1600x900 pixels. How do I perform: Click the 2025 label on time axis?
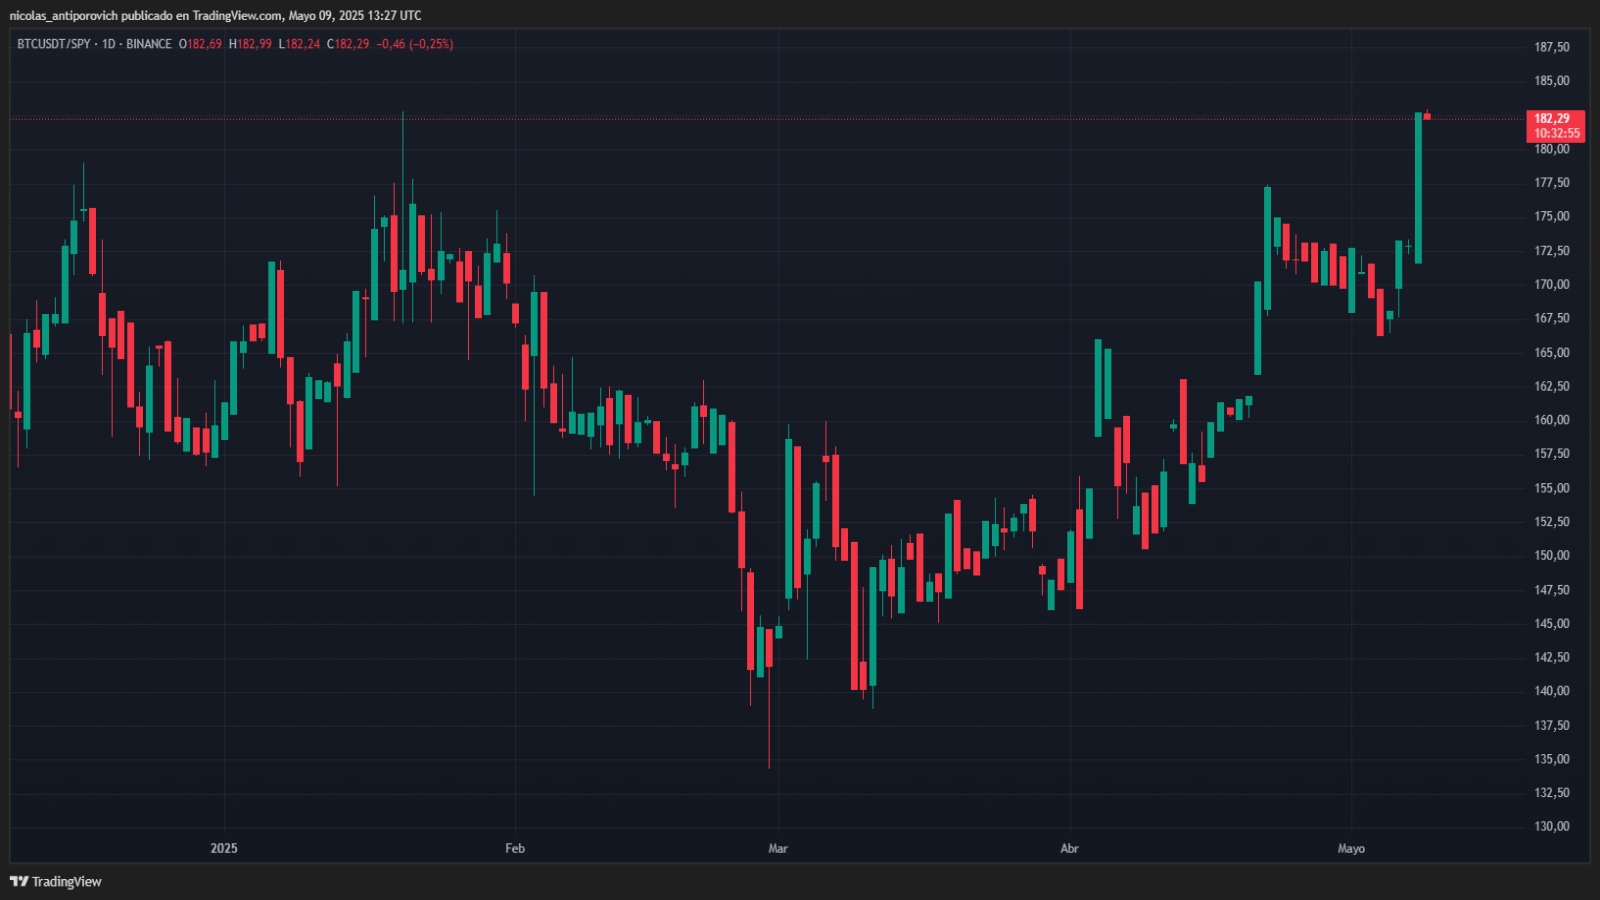224,848
